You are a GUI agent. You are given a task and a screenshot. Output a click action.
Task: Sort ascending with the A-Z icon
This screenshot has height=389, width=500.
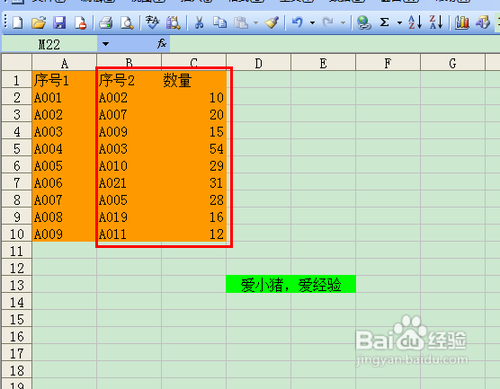tap(415, 23)
